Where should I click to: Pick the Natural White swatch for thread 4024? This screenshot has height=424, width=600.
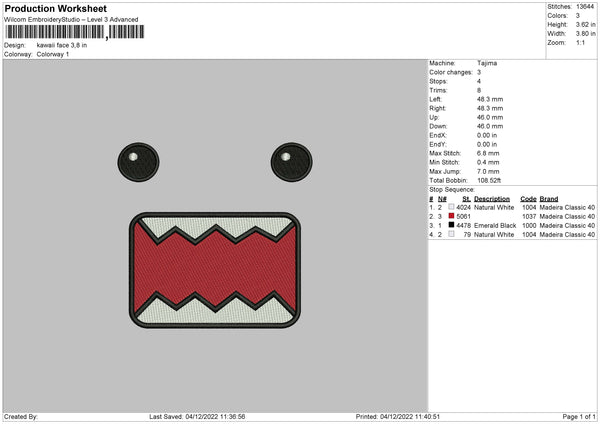coord(451,207)
